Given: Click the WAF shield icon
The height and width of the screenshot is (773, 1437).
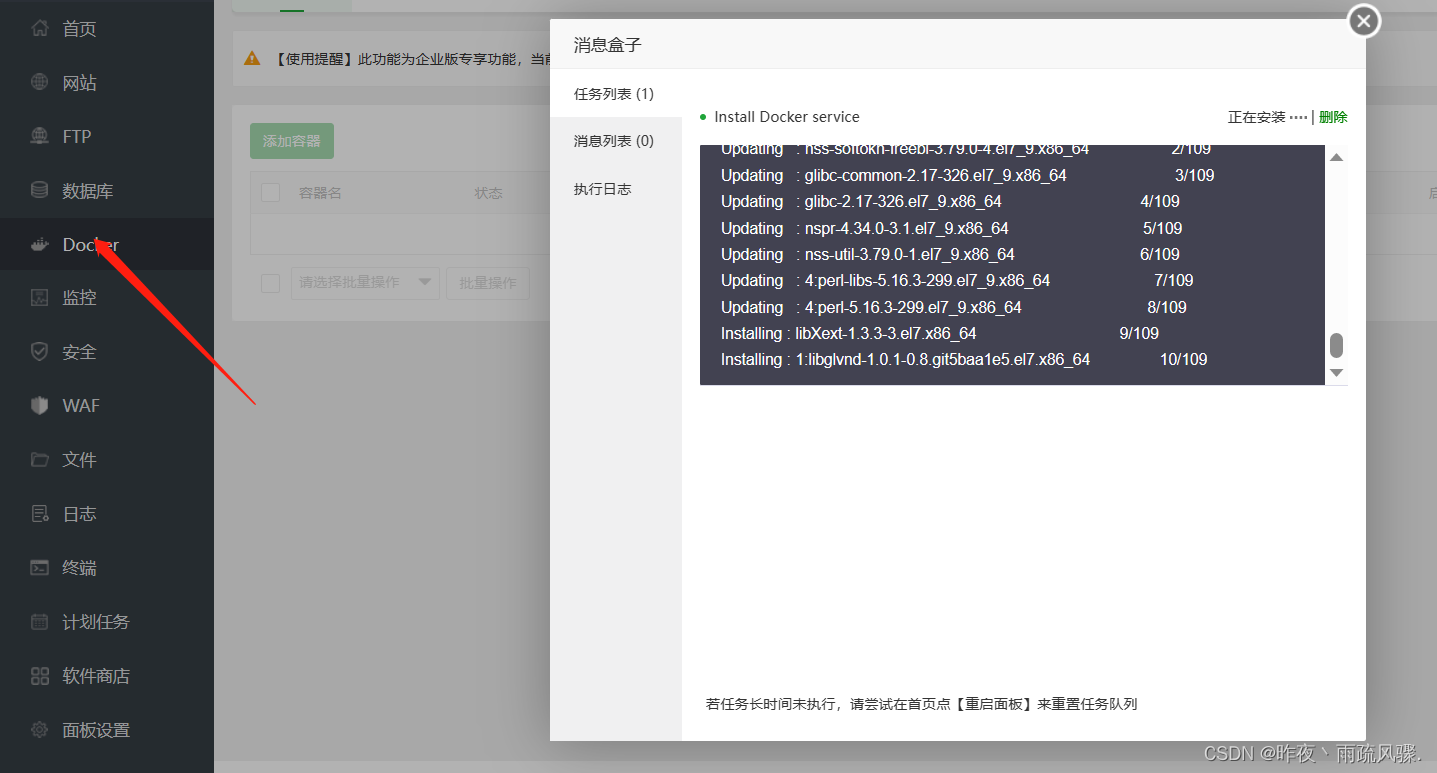Looking at the screenshot, I should coord(40,405).
